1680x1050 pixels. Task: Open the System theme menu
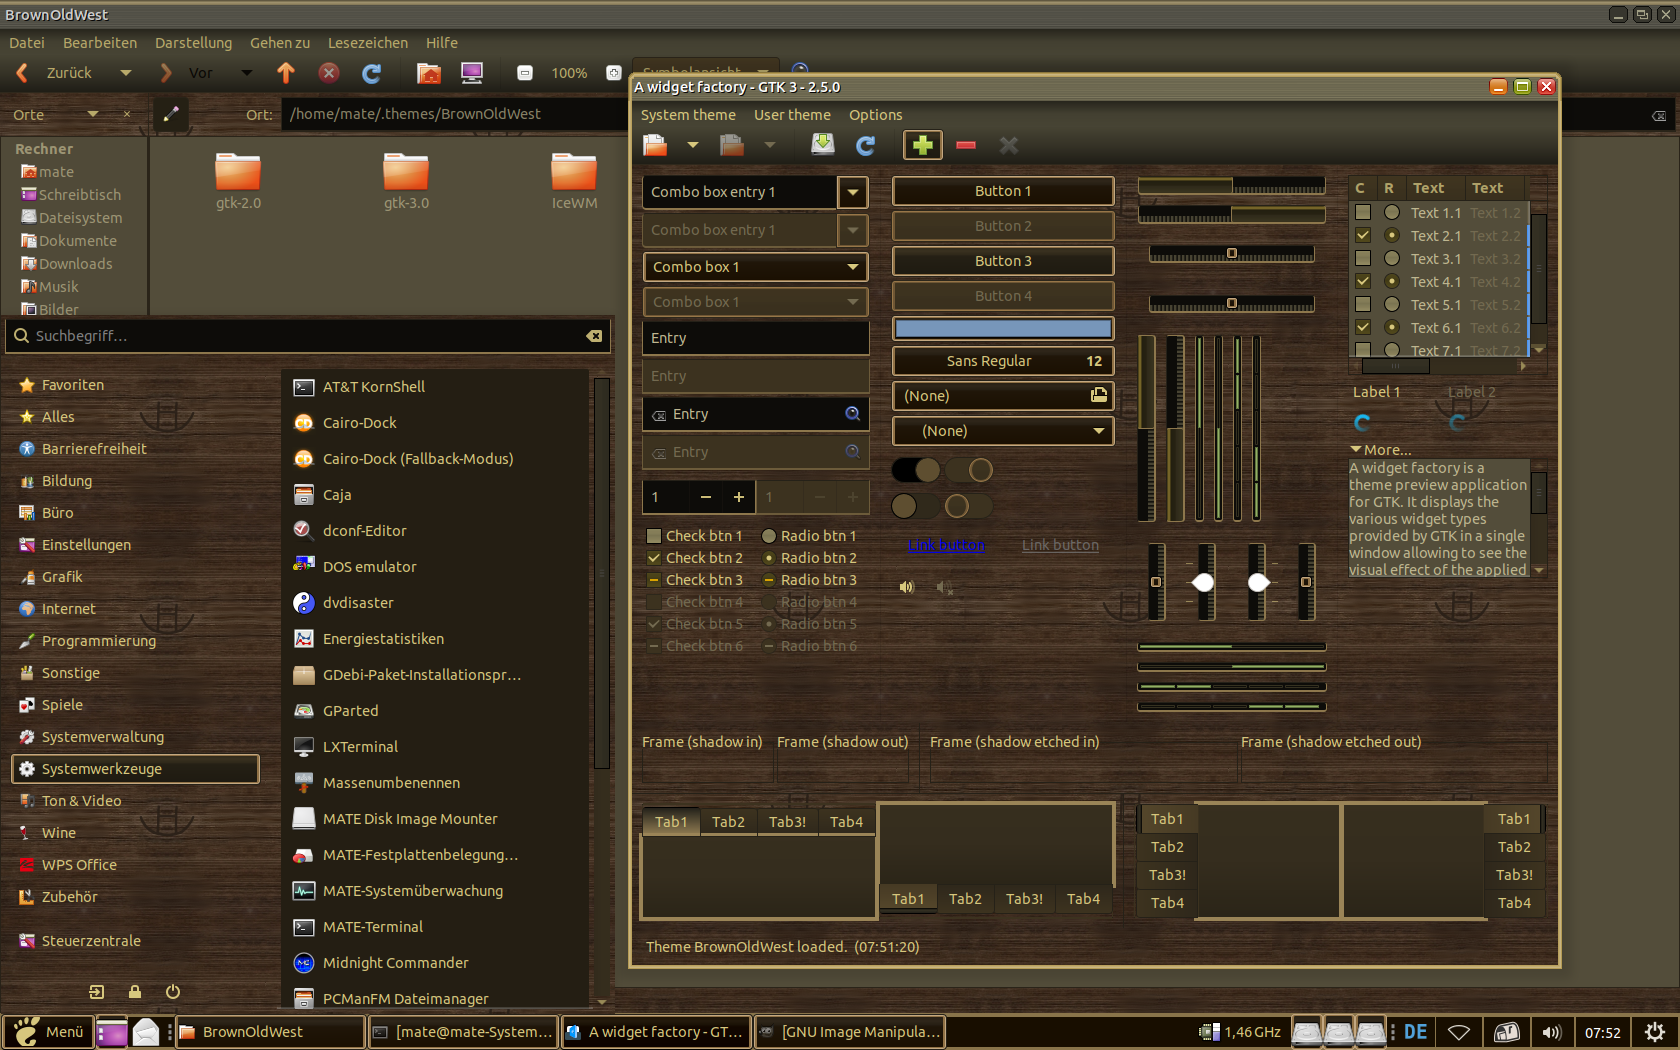688,115
